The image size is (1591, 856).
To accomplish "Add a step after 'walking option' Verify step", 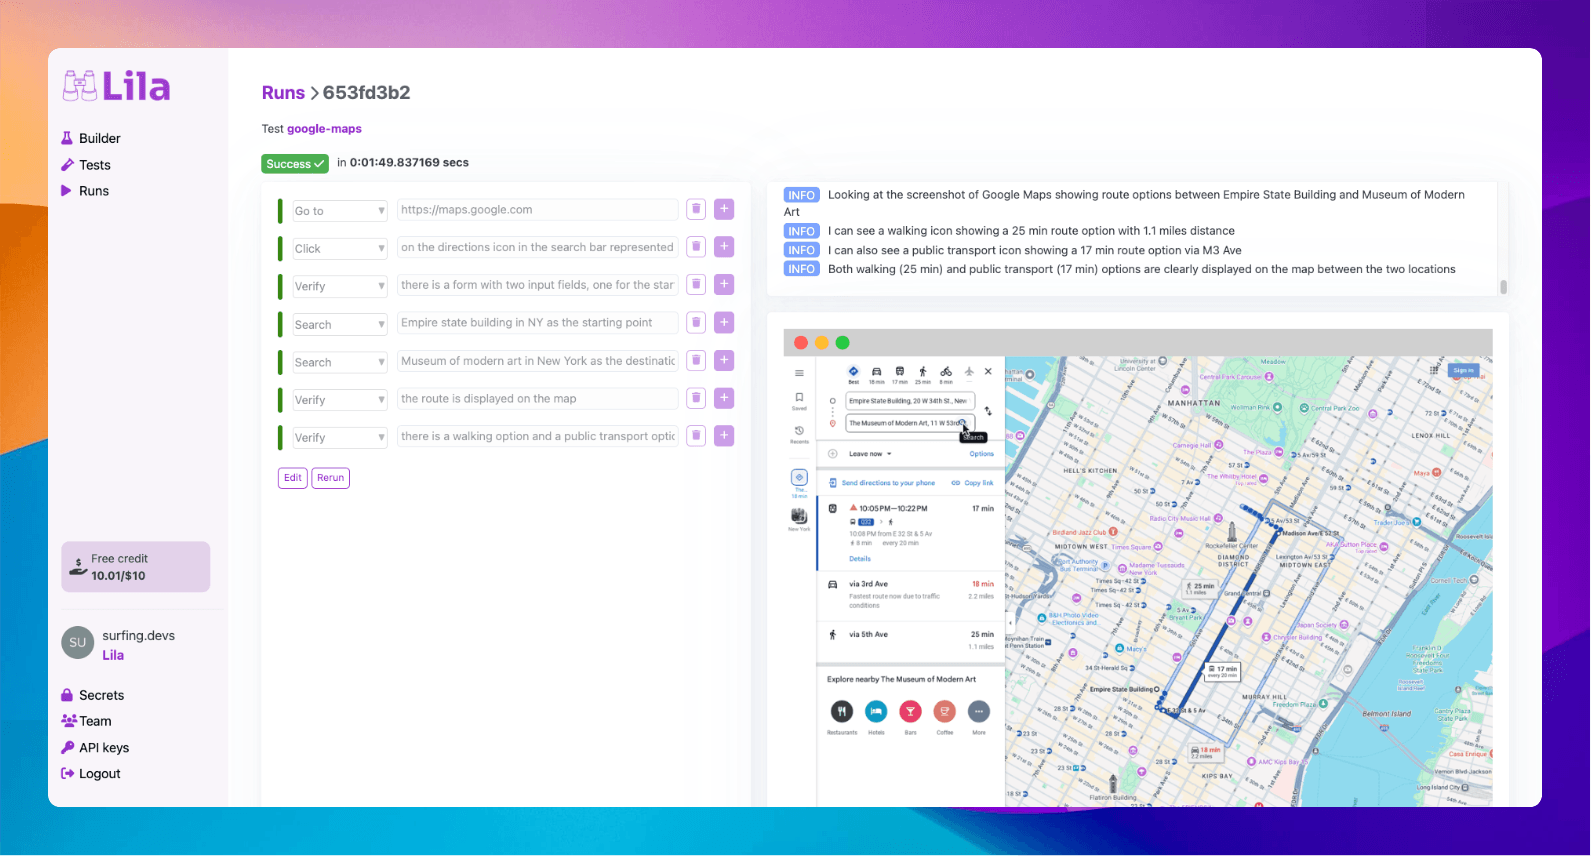I will tap(724, 435).
